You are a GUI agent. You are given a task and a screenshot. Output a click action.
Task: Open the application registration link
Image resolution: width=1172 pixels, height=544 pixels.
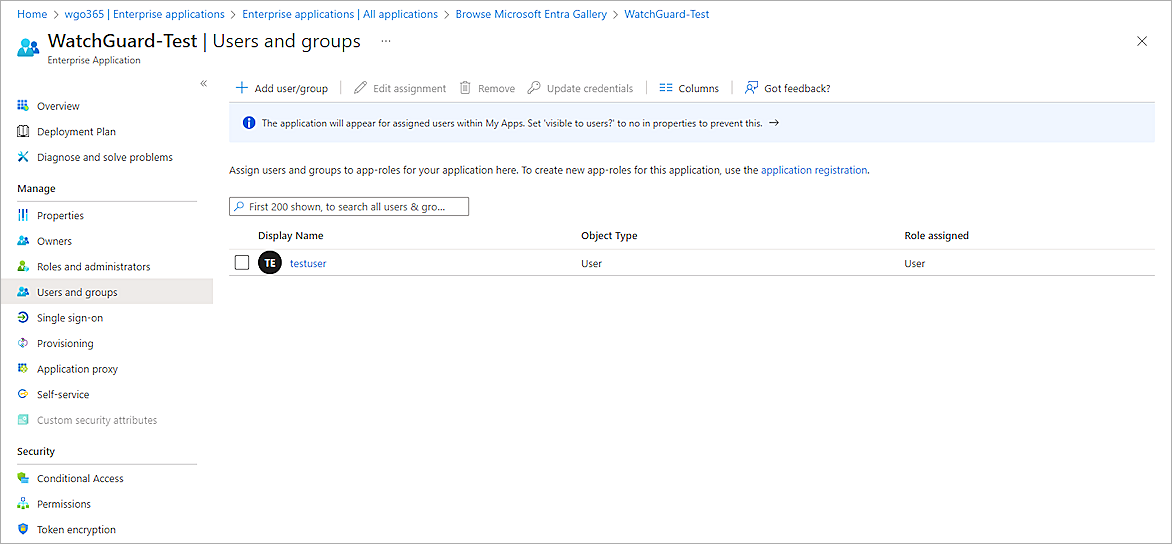(814, 170)
